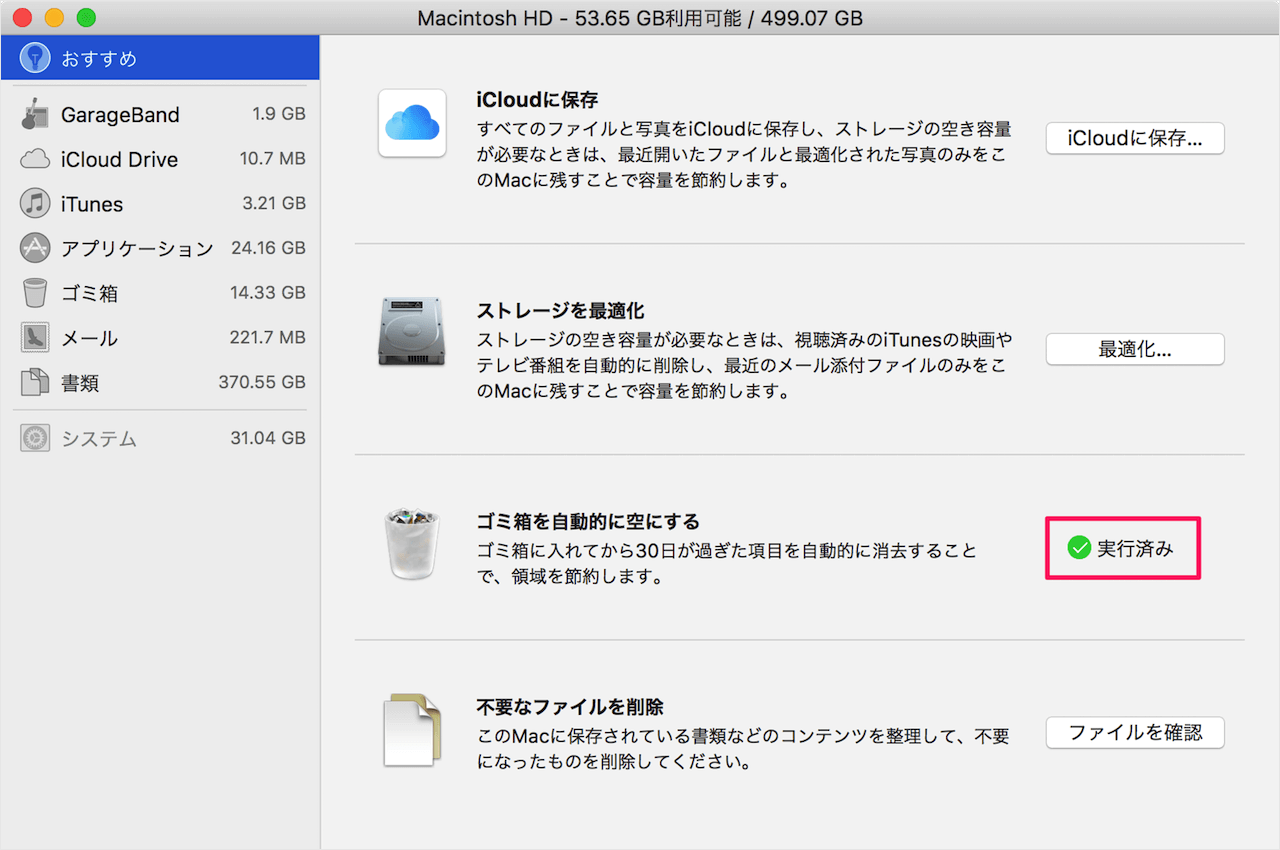
Task: Click the 3.21 GB size value
Action: click(x=274, y=203)
